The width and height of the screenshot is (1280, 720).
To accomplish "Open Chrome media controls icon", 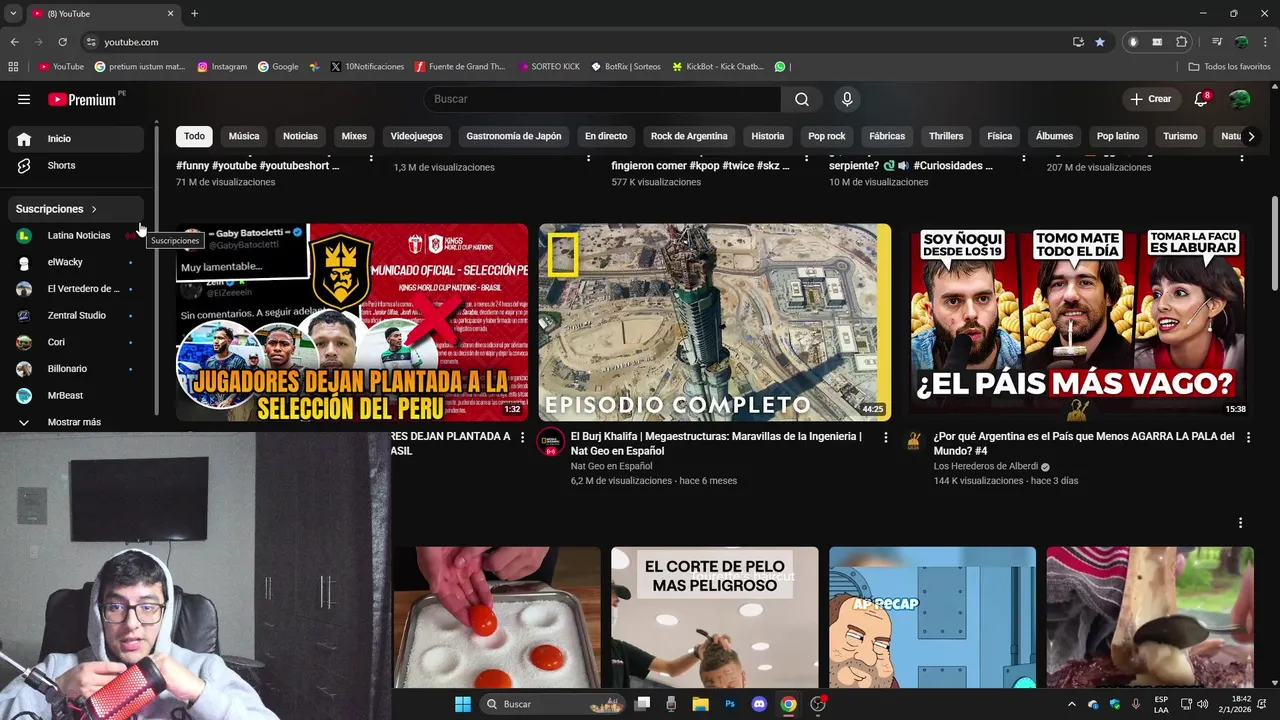I will (x=1217, y=42).
